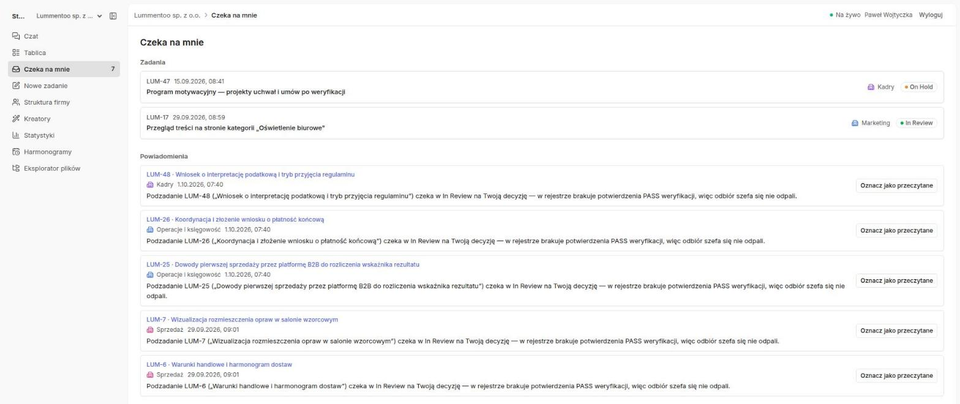Open Eksplorator plików tree icon
The image size is (960, 404).
pyautogui.click(x=16, y=168)
